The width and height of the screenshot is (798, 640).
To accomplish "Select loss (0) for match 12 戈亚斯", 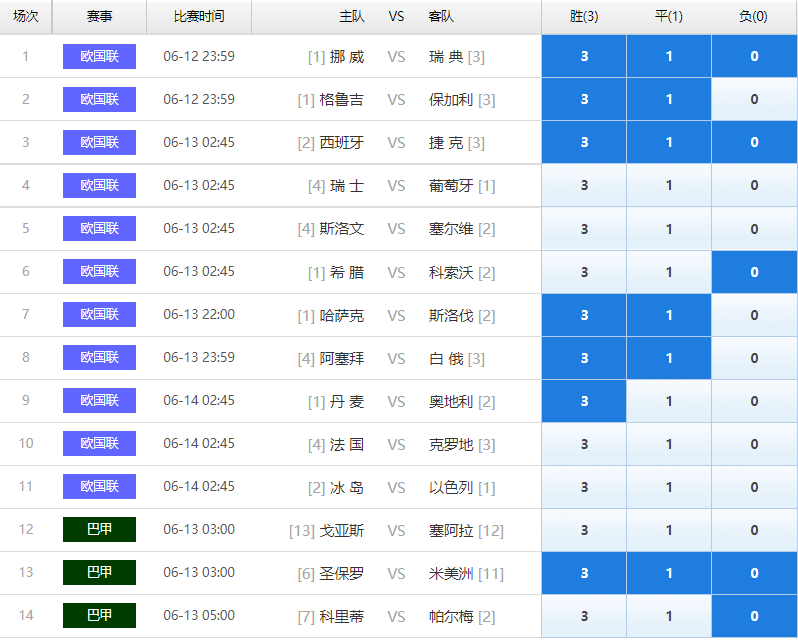I will click(754, 530).
